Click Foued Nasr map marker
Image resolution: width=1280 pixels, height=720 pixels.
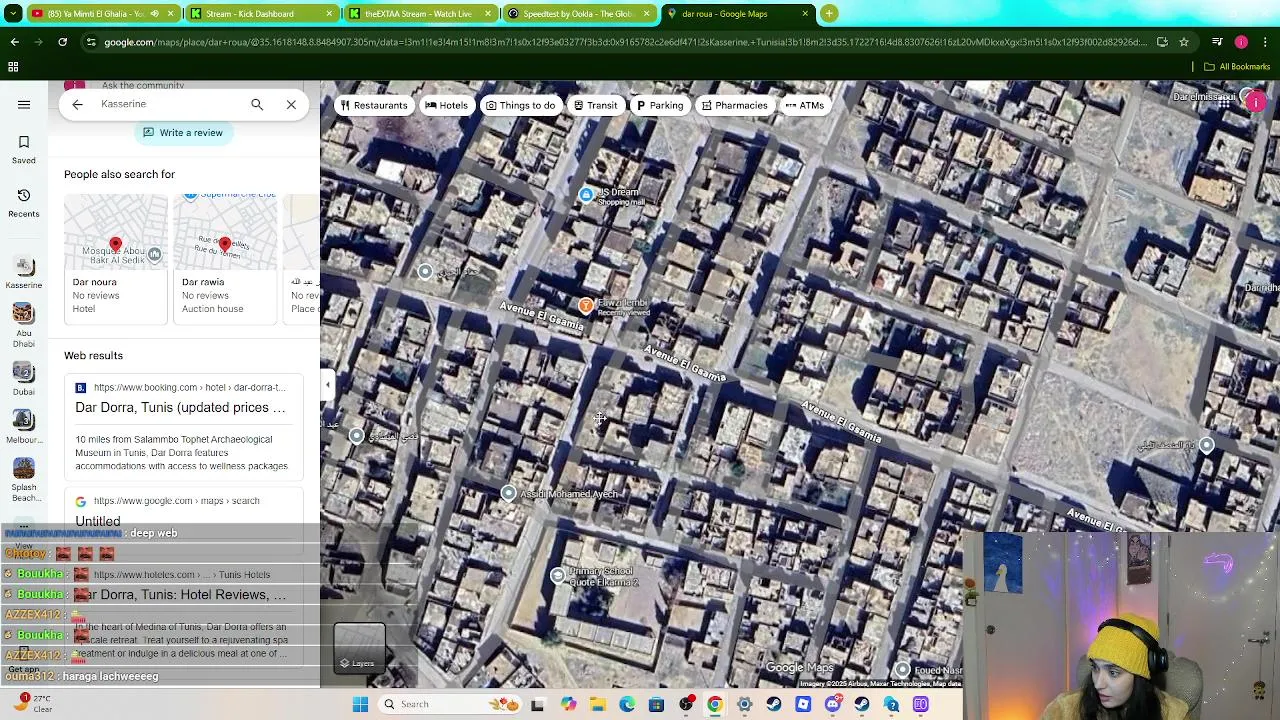pos(903,670)
